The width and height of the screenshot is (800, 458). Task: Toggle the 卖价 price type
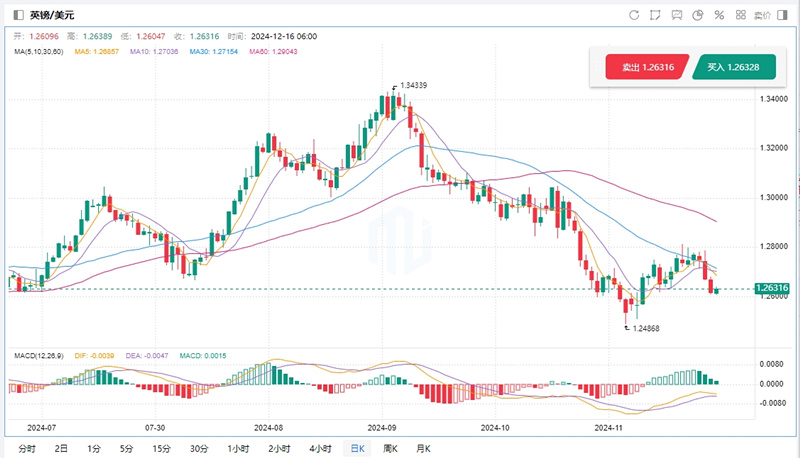(762, 15)
